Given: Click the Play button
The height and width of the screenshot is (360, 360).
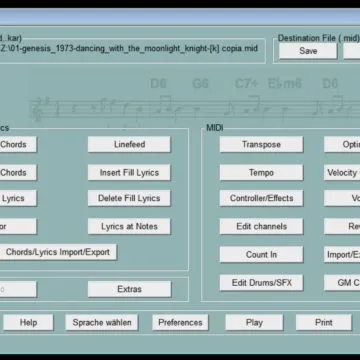Looking at the screenshot, I should 254,322.
